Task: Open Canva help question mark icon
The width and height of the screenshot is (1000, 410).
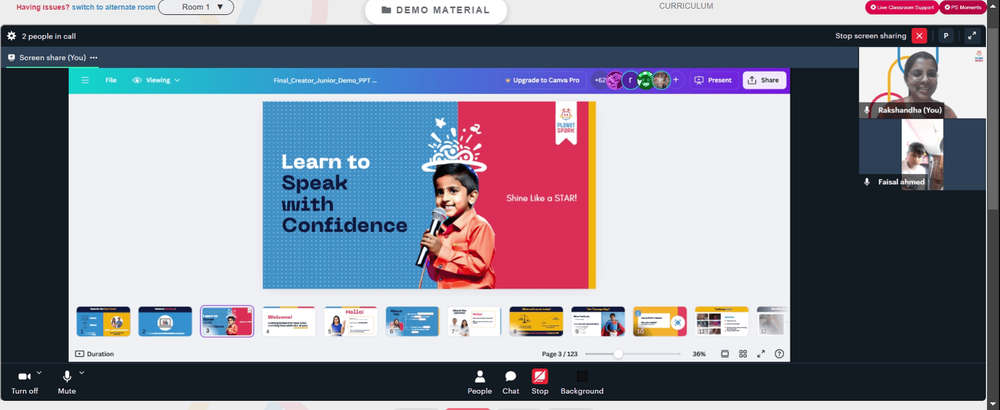Action: [x=779, y=354]
